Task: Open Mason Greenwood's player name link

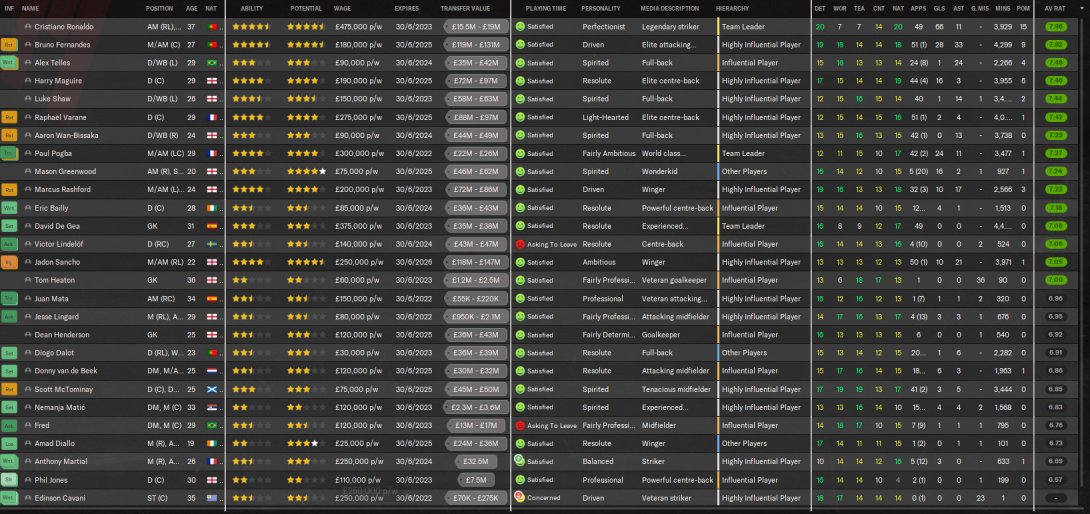Action: coord(65,171)
